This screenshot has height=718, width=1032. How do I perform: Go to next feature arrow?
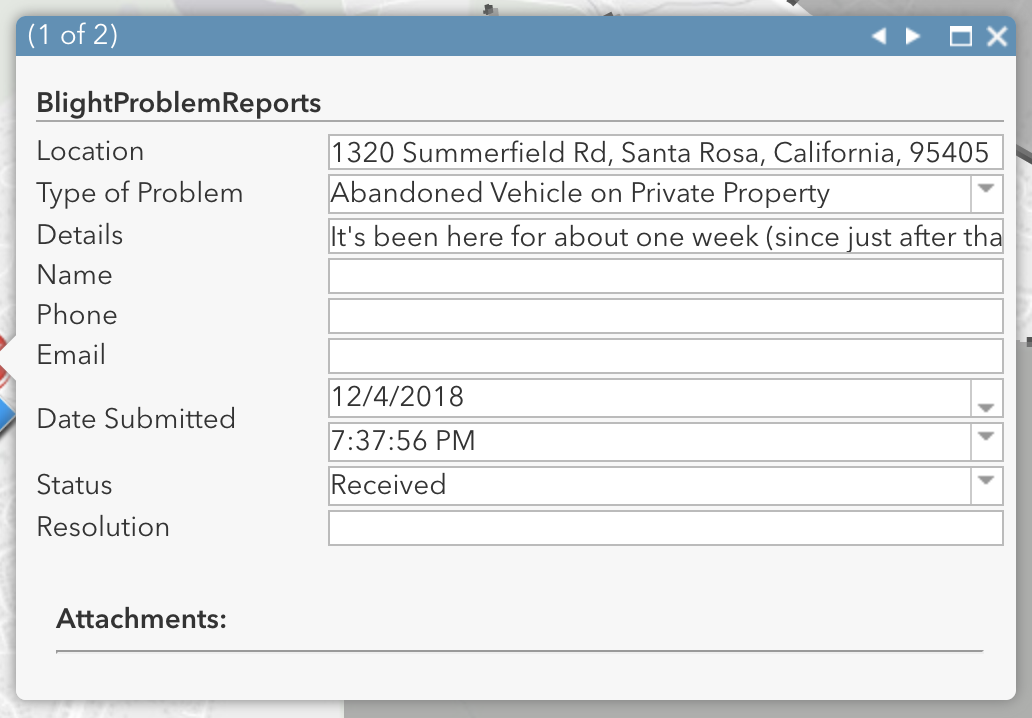pyautogui.click(x=912, y=37)
